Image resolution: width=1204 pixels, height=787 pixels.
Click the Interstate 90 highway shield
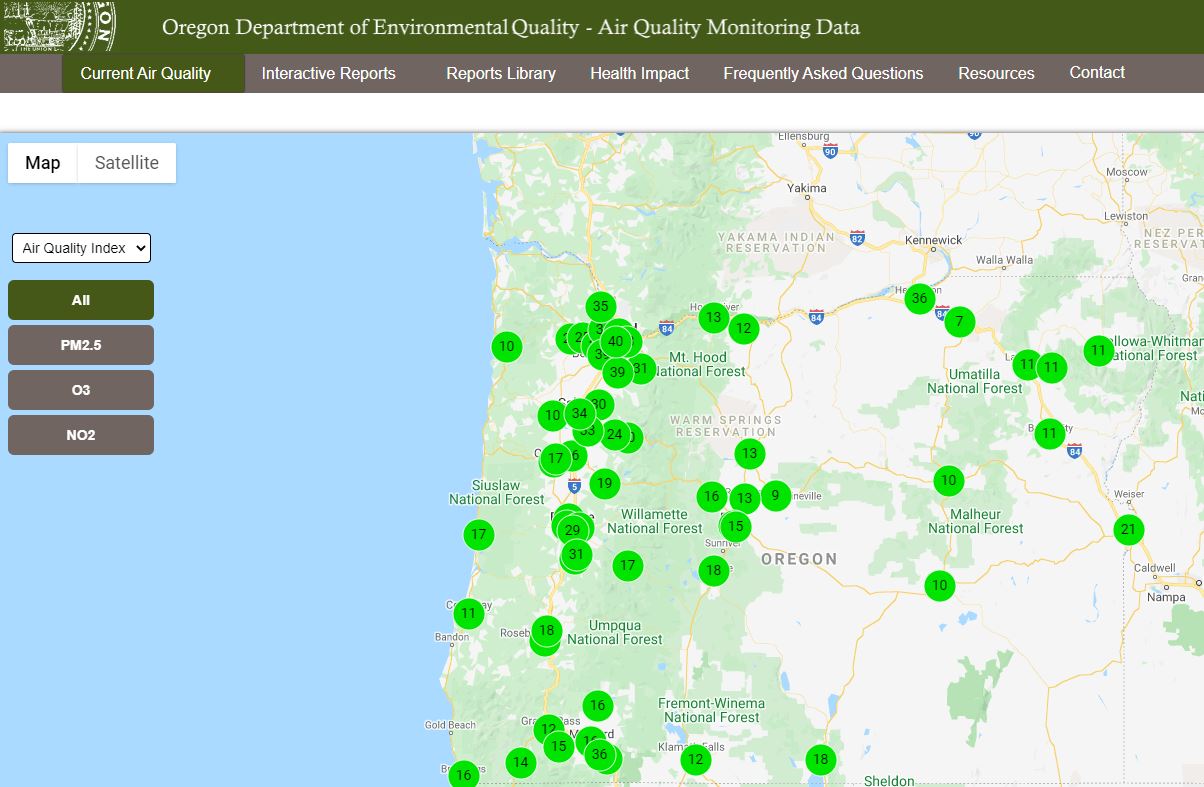[x=830, y=151]
